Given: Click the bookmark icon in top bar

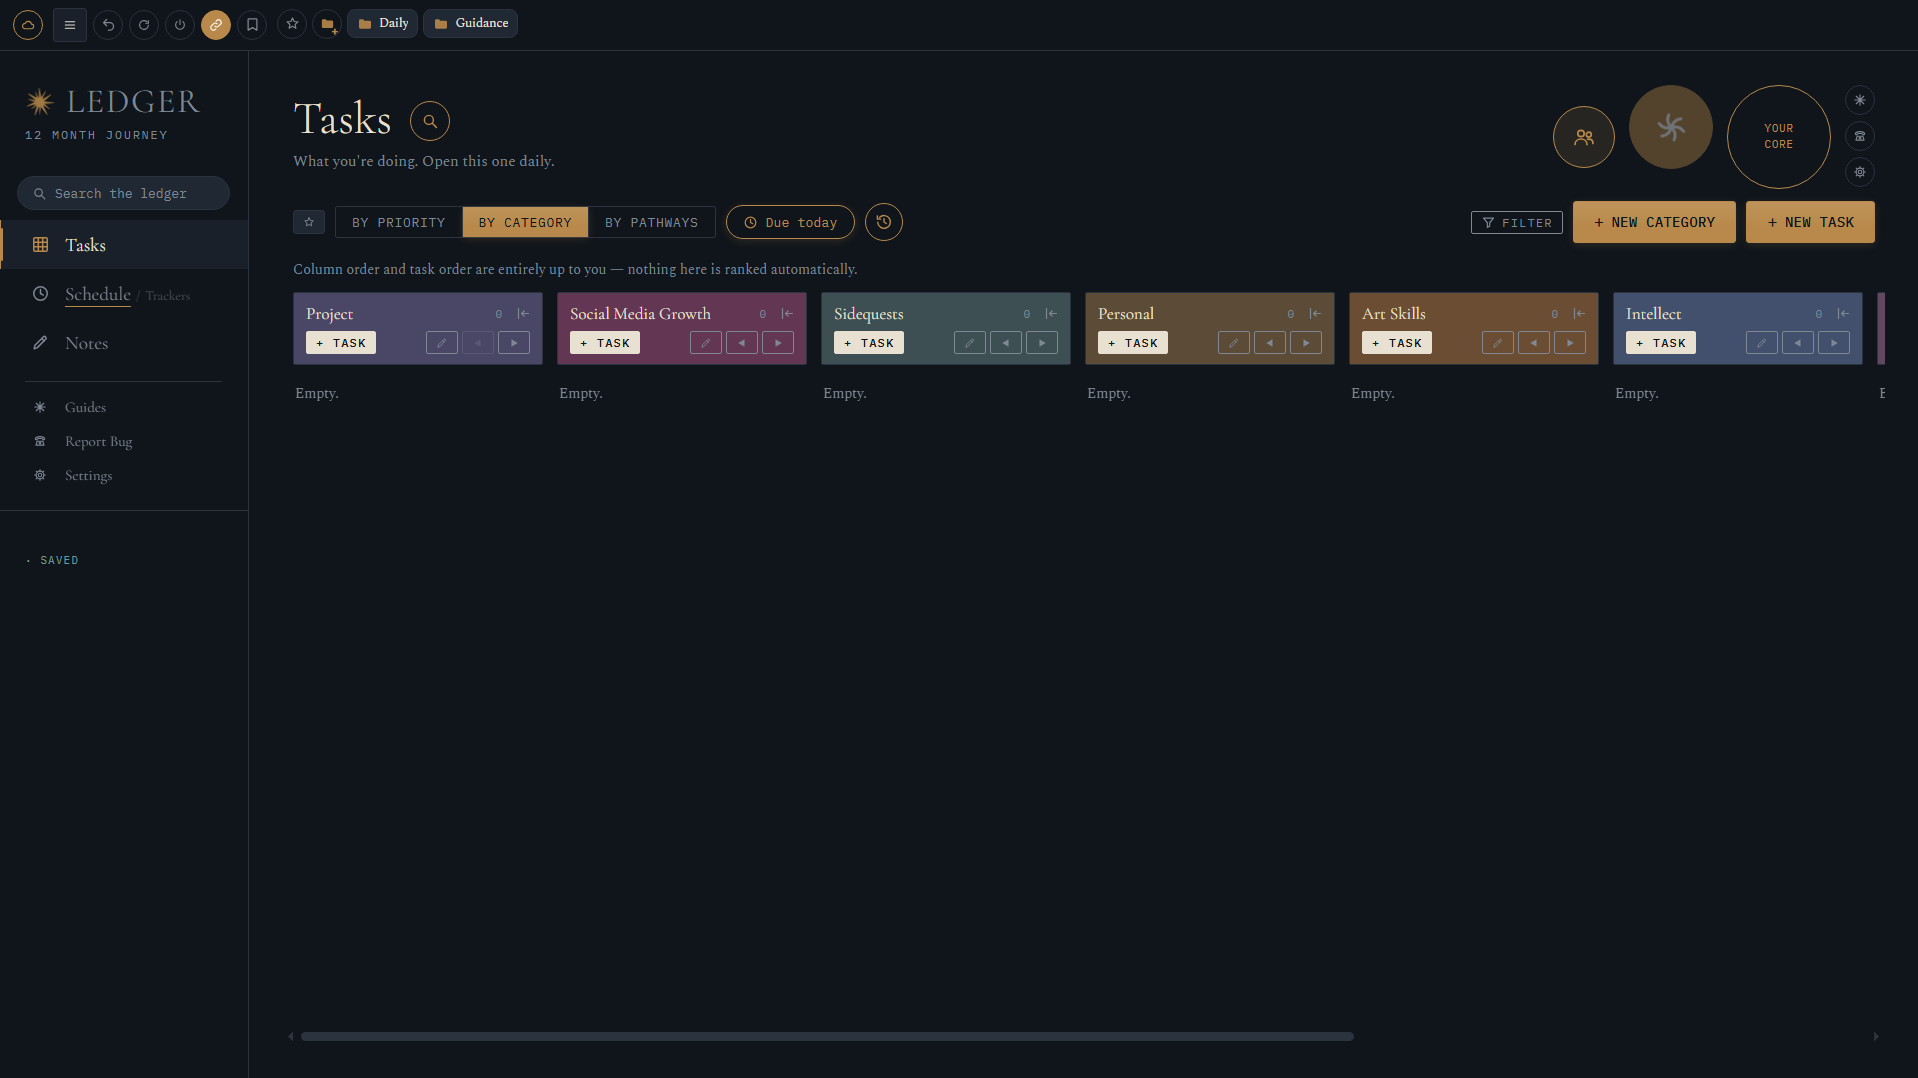Looking at the screenshot, I should point(252,25).
